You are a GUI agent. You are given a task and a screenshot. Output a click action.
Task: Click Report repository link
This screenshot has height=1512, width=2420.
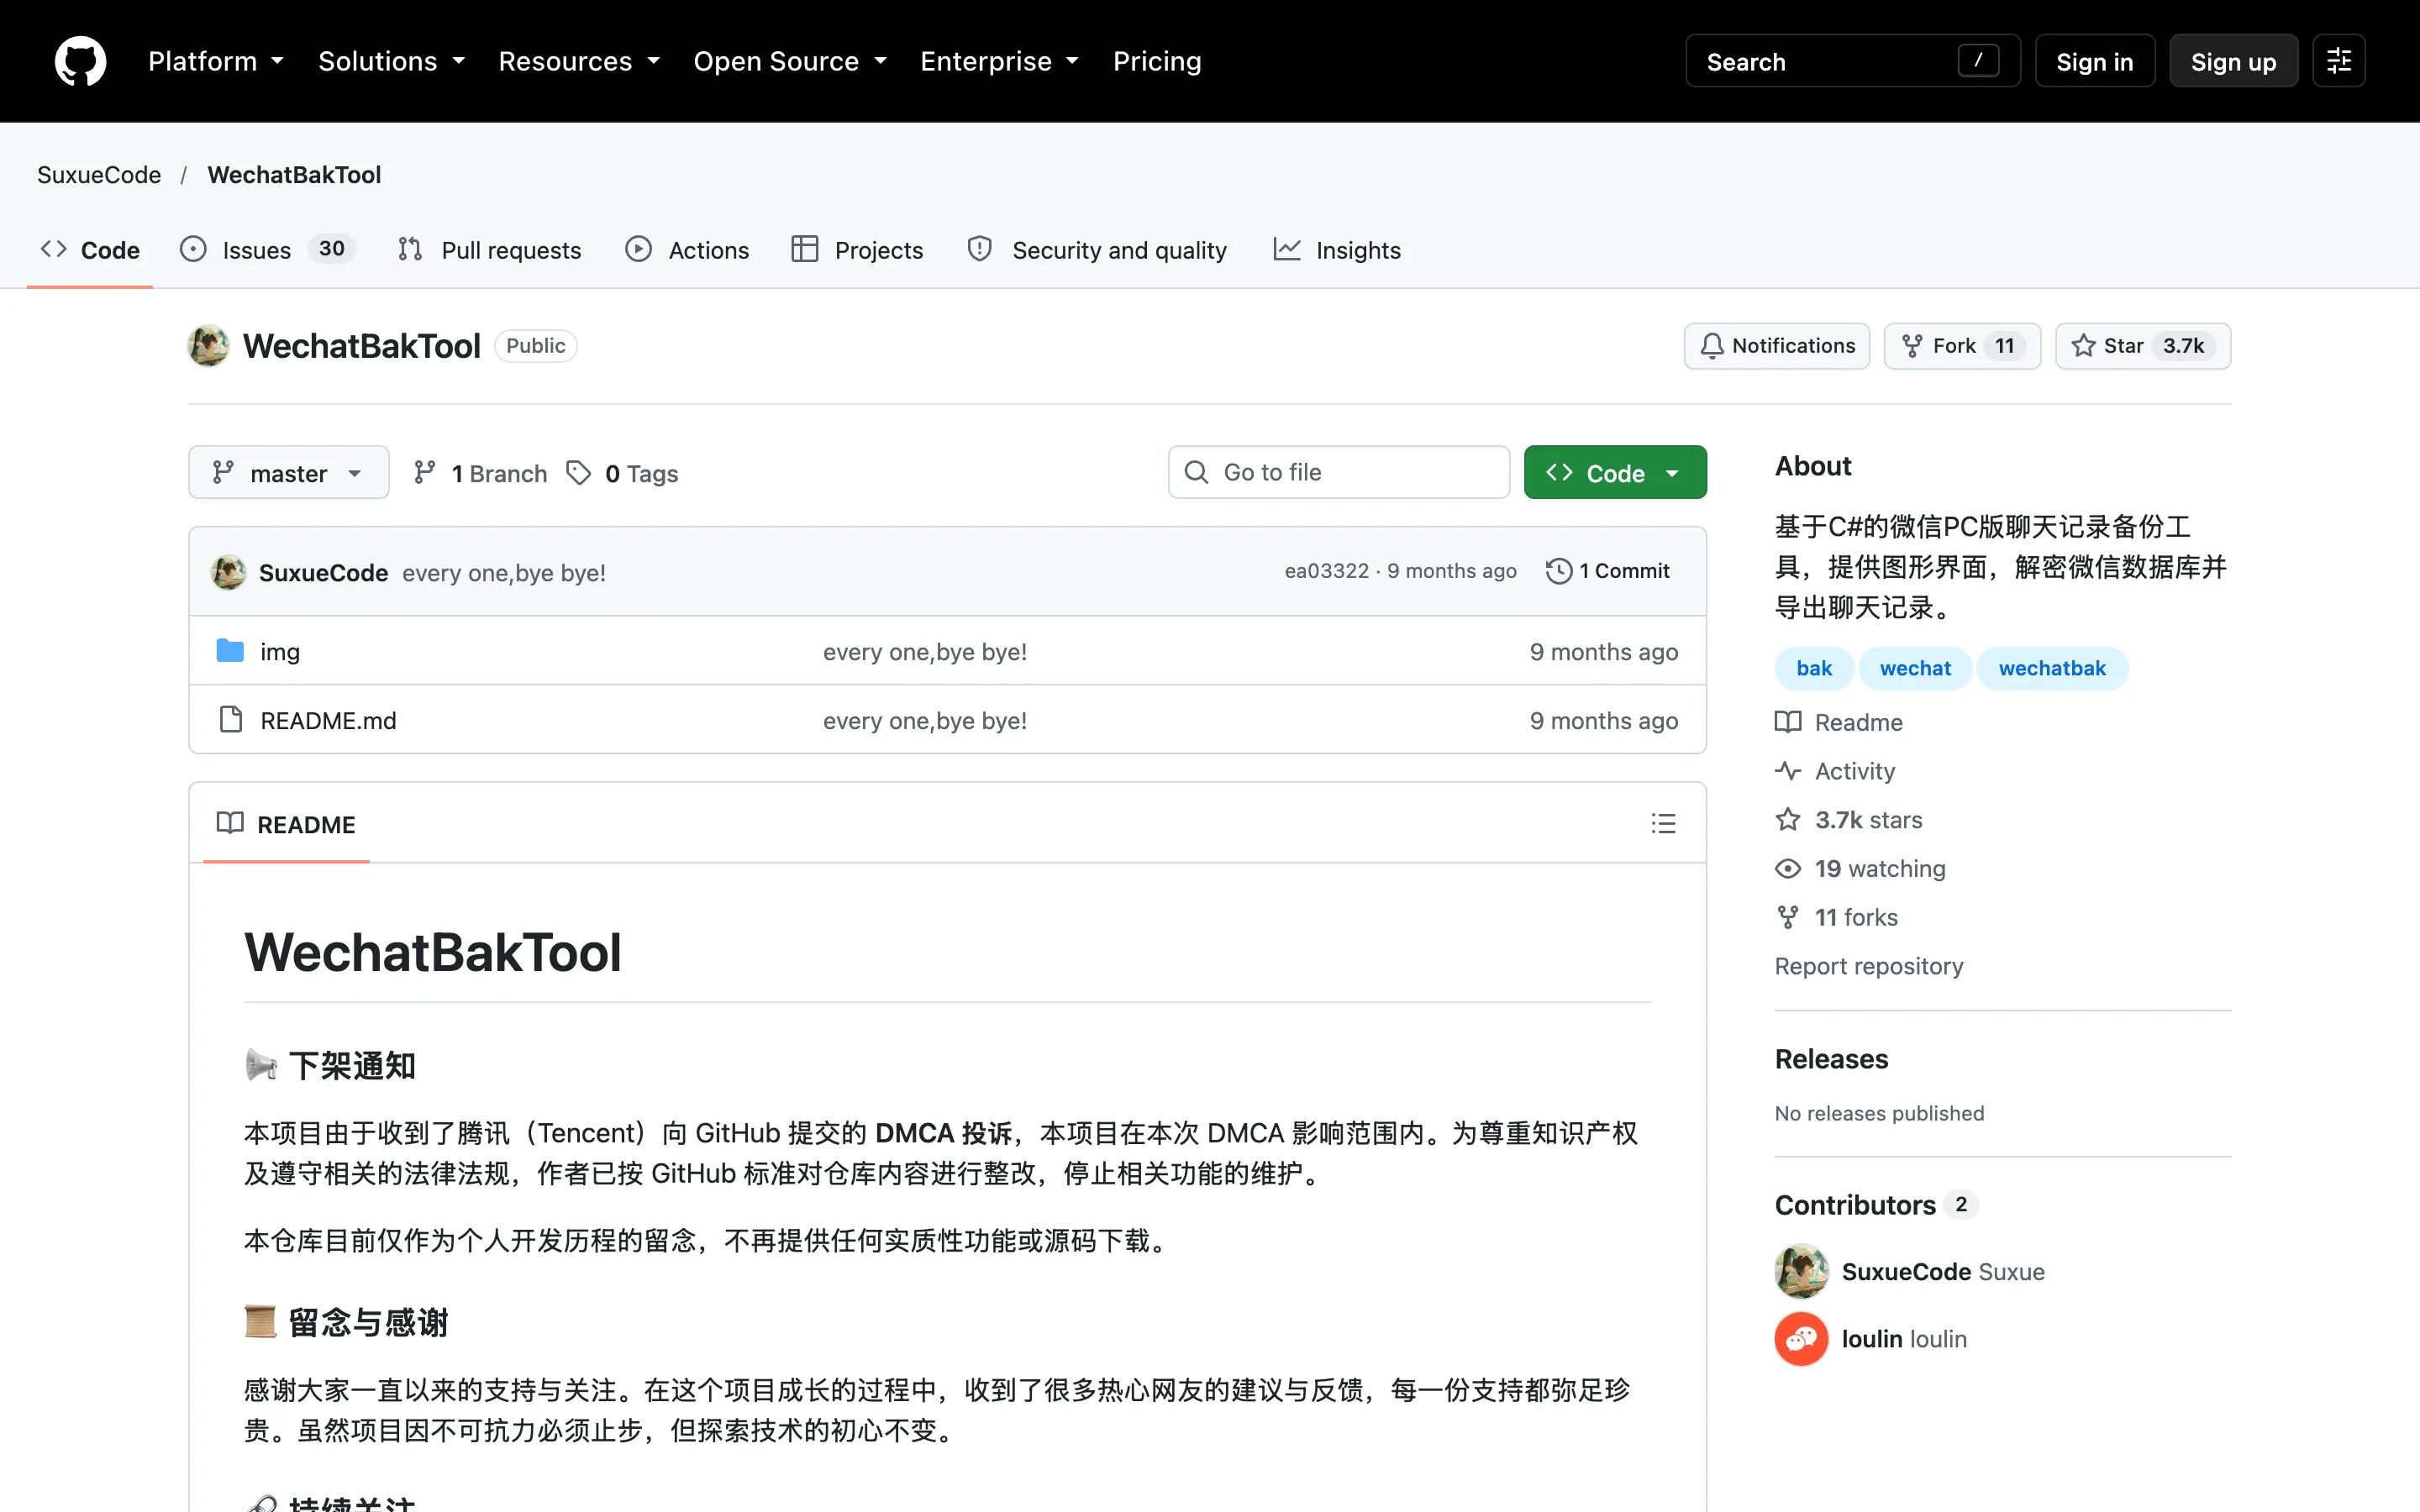1868,966
